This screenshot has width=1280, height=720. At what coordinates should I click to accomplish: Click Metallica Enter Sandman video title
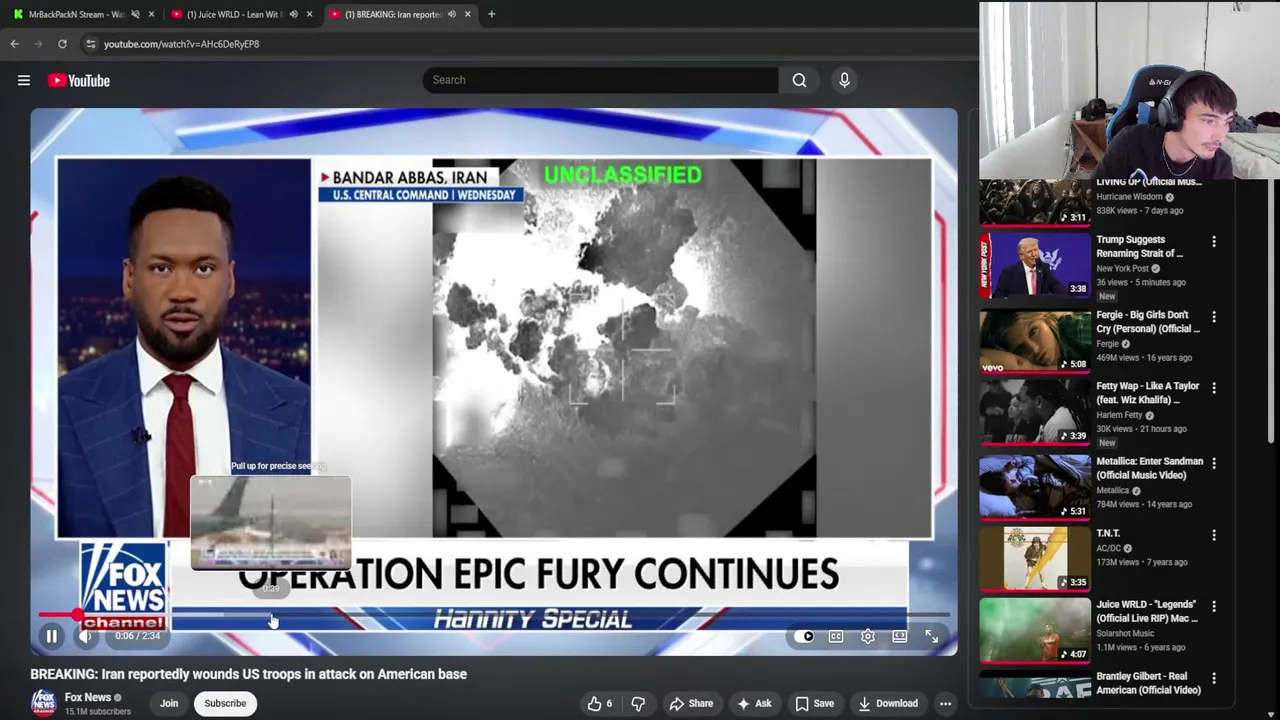(1149, 468)
